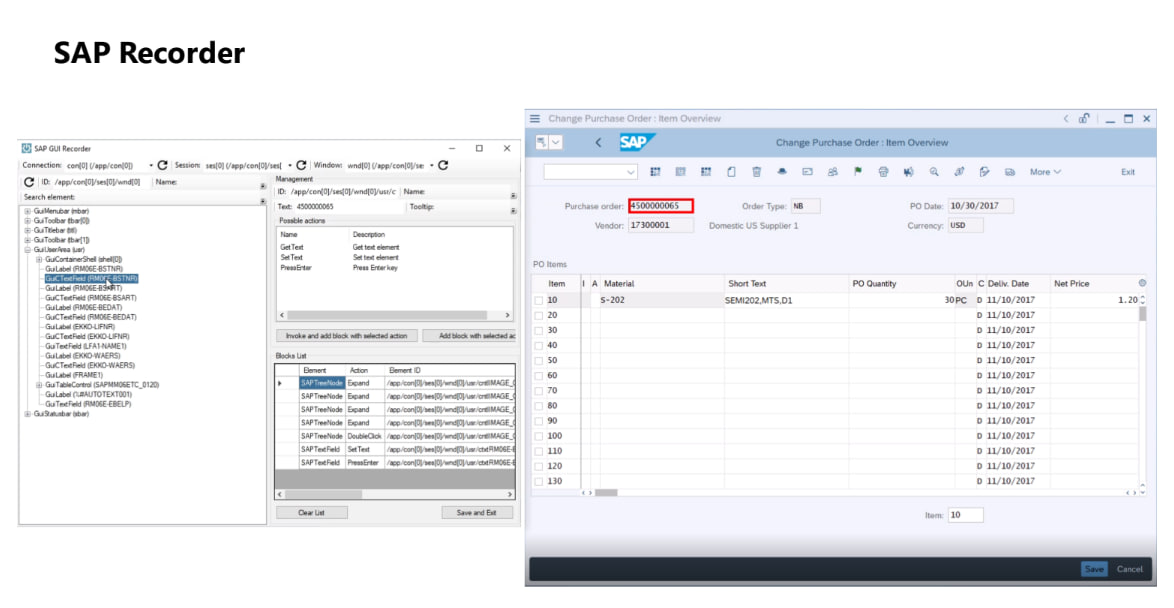
Task: Click the green flag icon in SAP toolbar
Action: tap(858, 172)
